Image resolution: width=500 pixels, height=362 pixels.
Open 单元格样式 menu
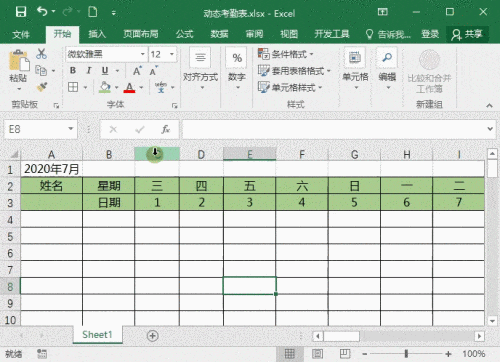click(290, 88)
